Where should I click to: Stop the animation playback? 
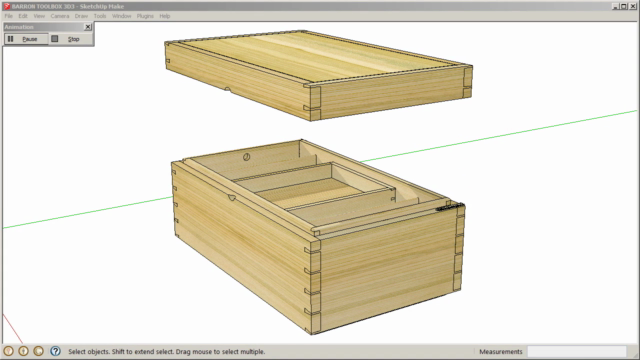[71, 39]
